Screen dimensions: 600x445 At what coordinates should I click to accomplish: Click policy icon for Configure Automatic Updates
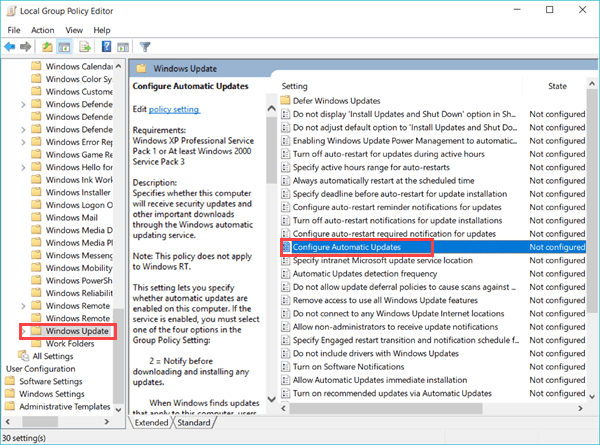[x=286, y=247]
